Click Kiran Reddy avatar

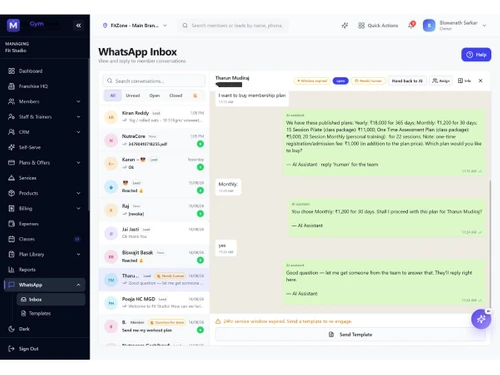(x=111, y=117)
